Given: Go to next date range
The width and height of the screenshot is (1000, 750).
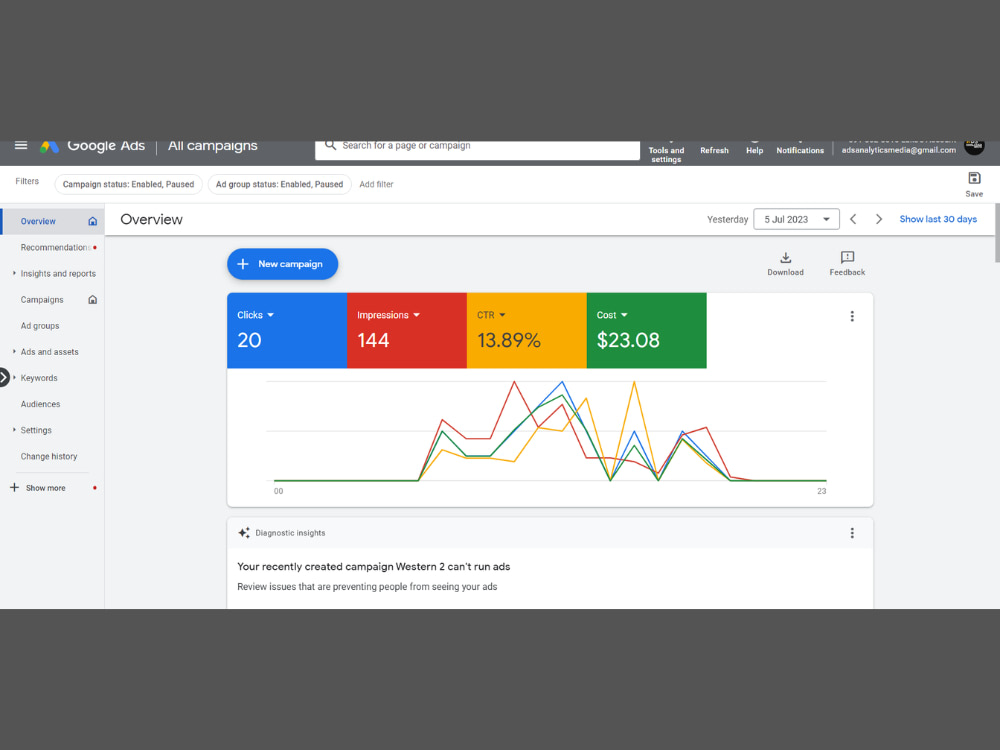Looking at the screenshot, I should [879, 219].
